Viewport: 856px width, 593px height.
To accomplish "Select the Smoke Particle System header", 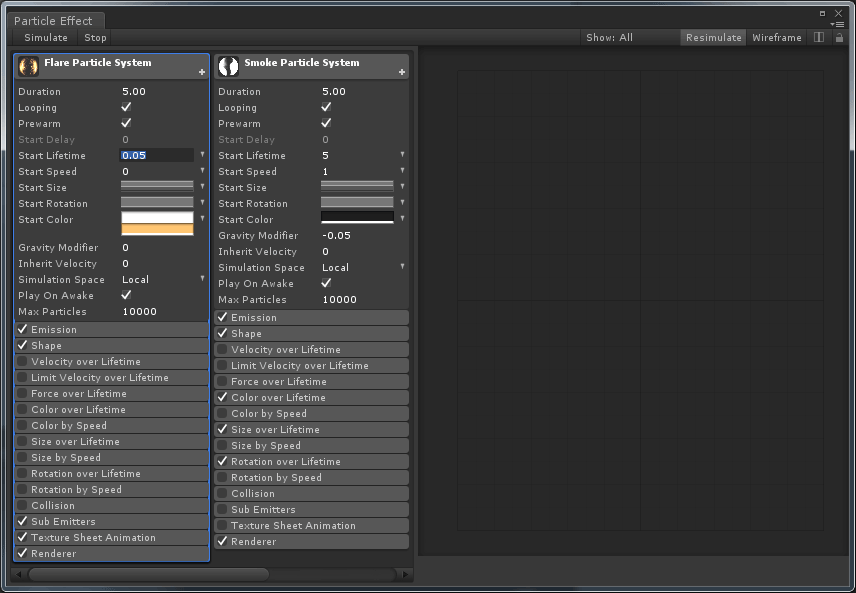I will (312, 66).
